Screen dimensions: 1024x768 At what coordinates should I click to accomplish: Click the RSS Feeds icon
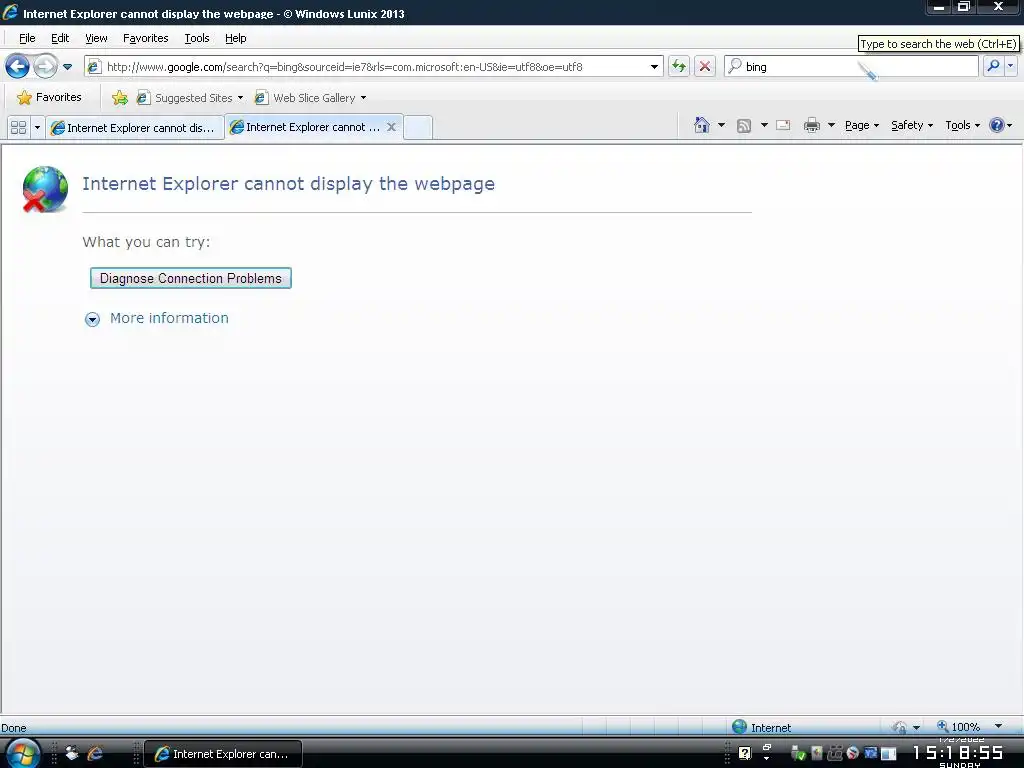744,125
